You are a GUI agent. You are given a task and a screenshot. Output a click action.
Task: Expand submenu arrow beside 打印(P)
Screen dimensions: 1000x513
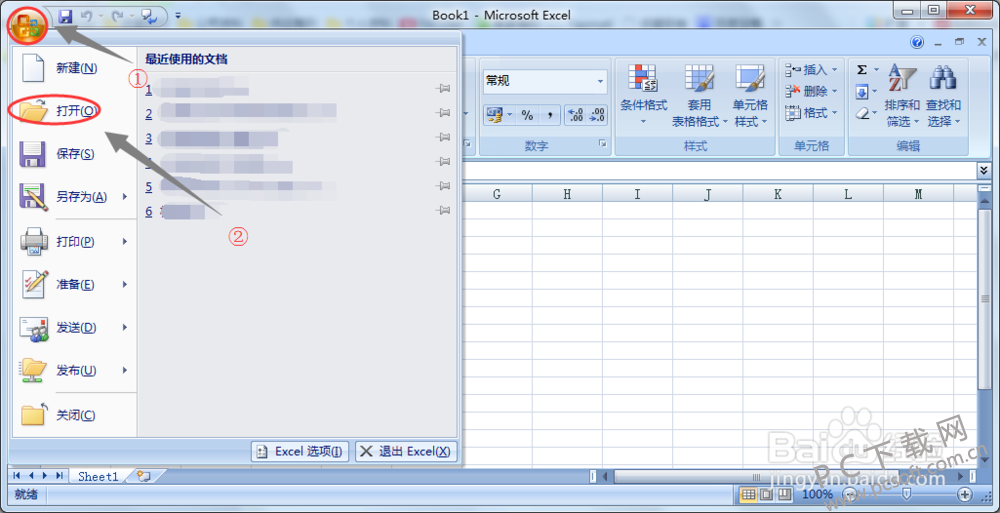coord(125,241)
